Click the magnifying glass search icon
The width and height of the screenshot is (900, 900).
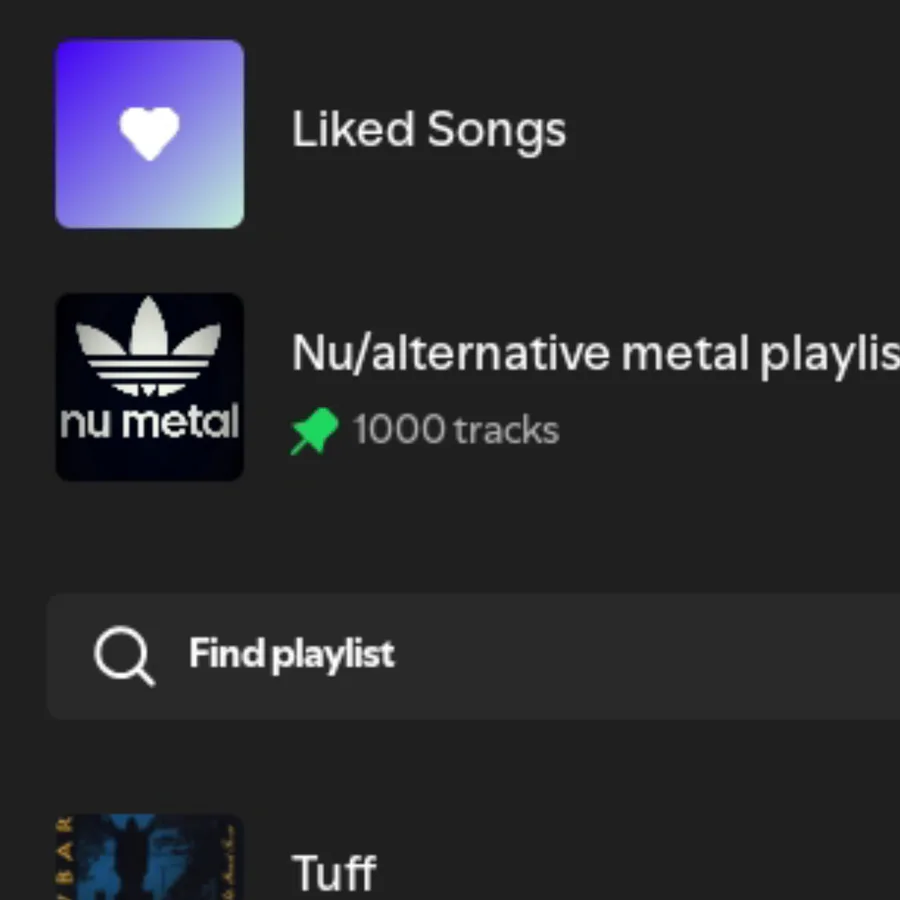pyautogui.click(x=124, y=656)
